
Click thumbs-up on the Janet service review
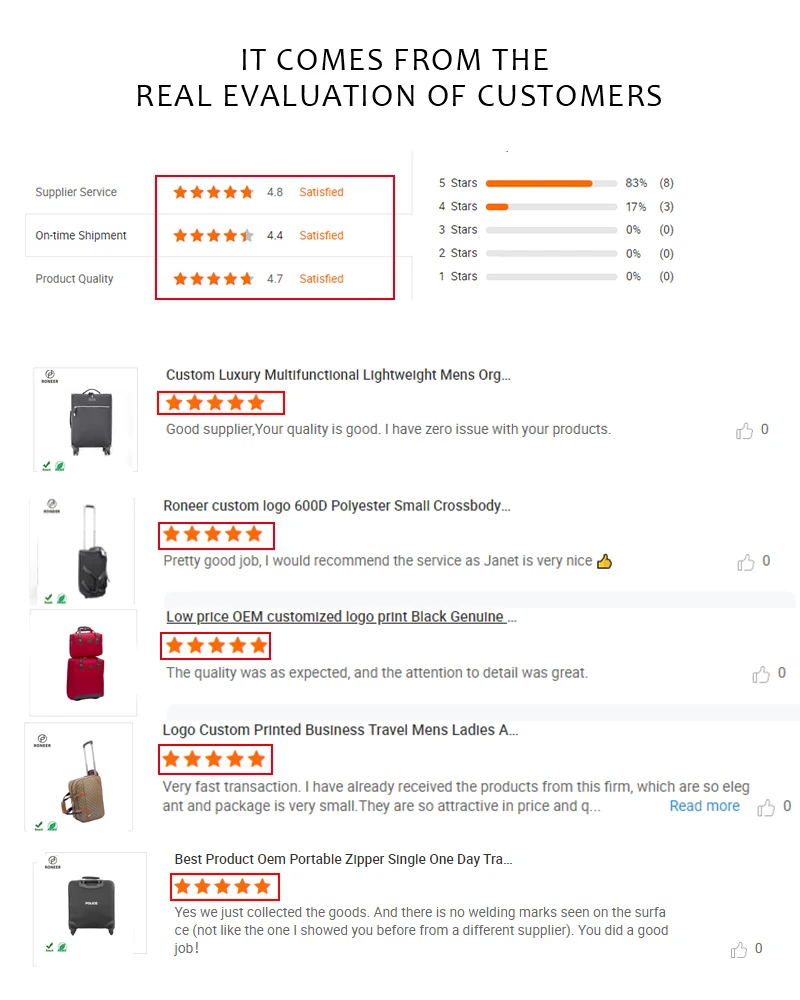(745, 562)
